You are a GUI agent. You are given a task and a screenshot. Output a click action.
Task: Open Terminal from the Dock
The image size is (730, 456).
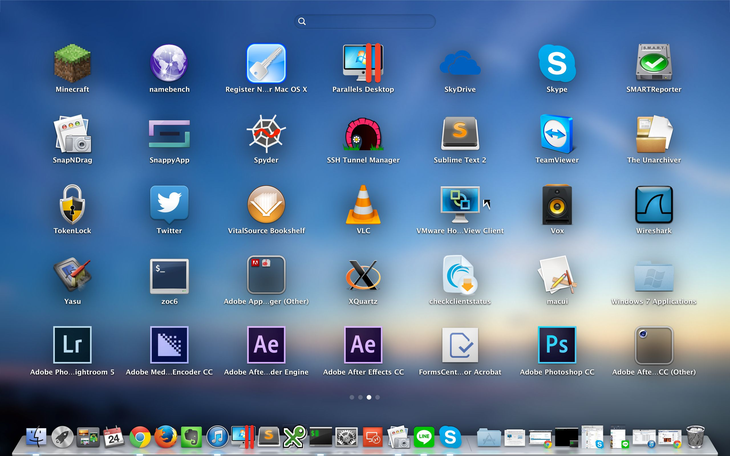[x=321, y=437]
